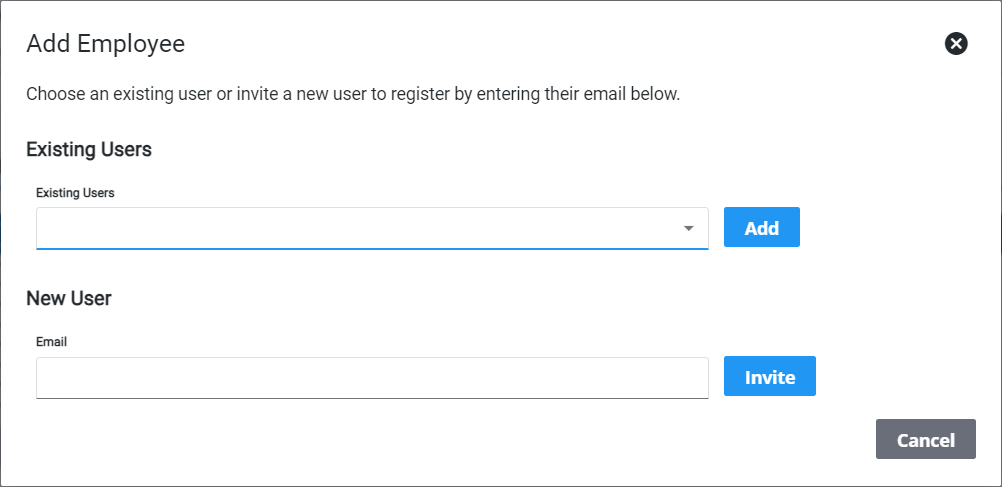
Task: Click inside the new user email textbox
Action: [372, 377]
